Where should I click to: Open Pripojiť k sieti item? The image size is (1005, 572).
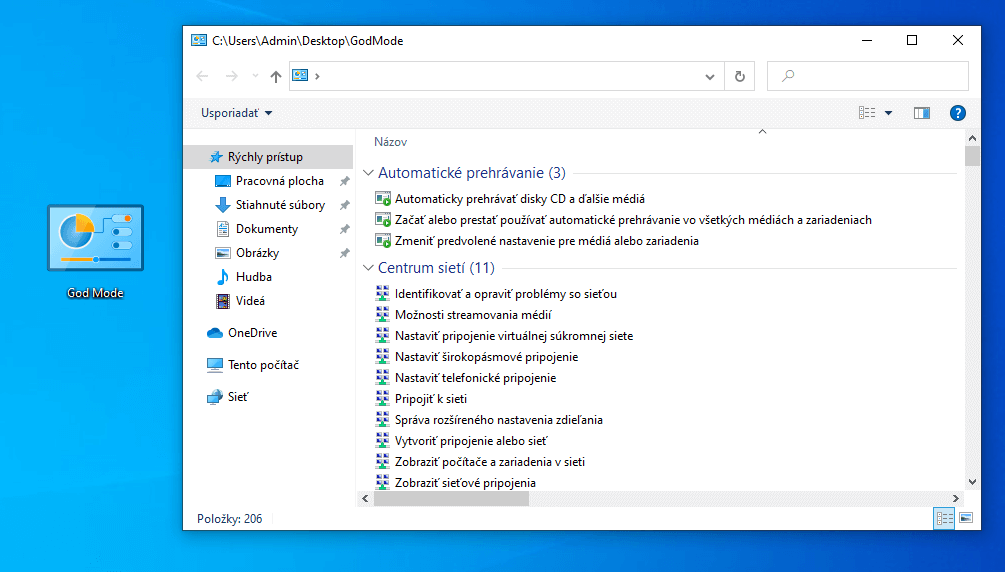[430, 399]
